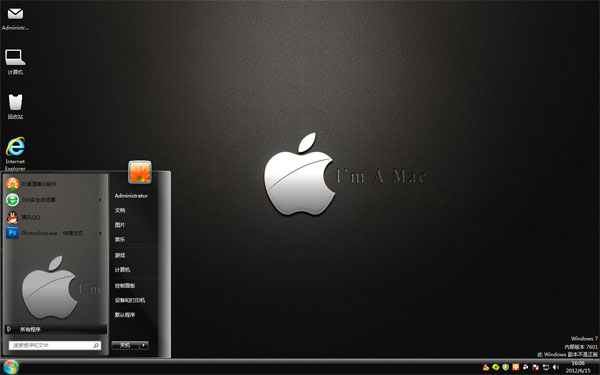600x375 pixels.
Task: Click the Windows Start orb
Action: 11,367
